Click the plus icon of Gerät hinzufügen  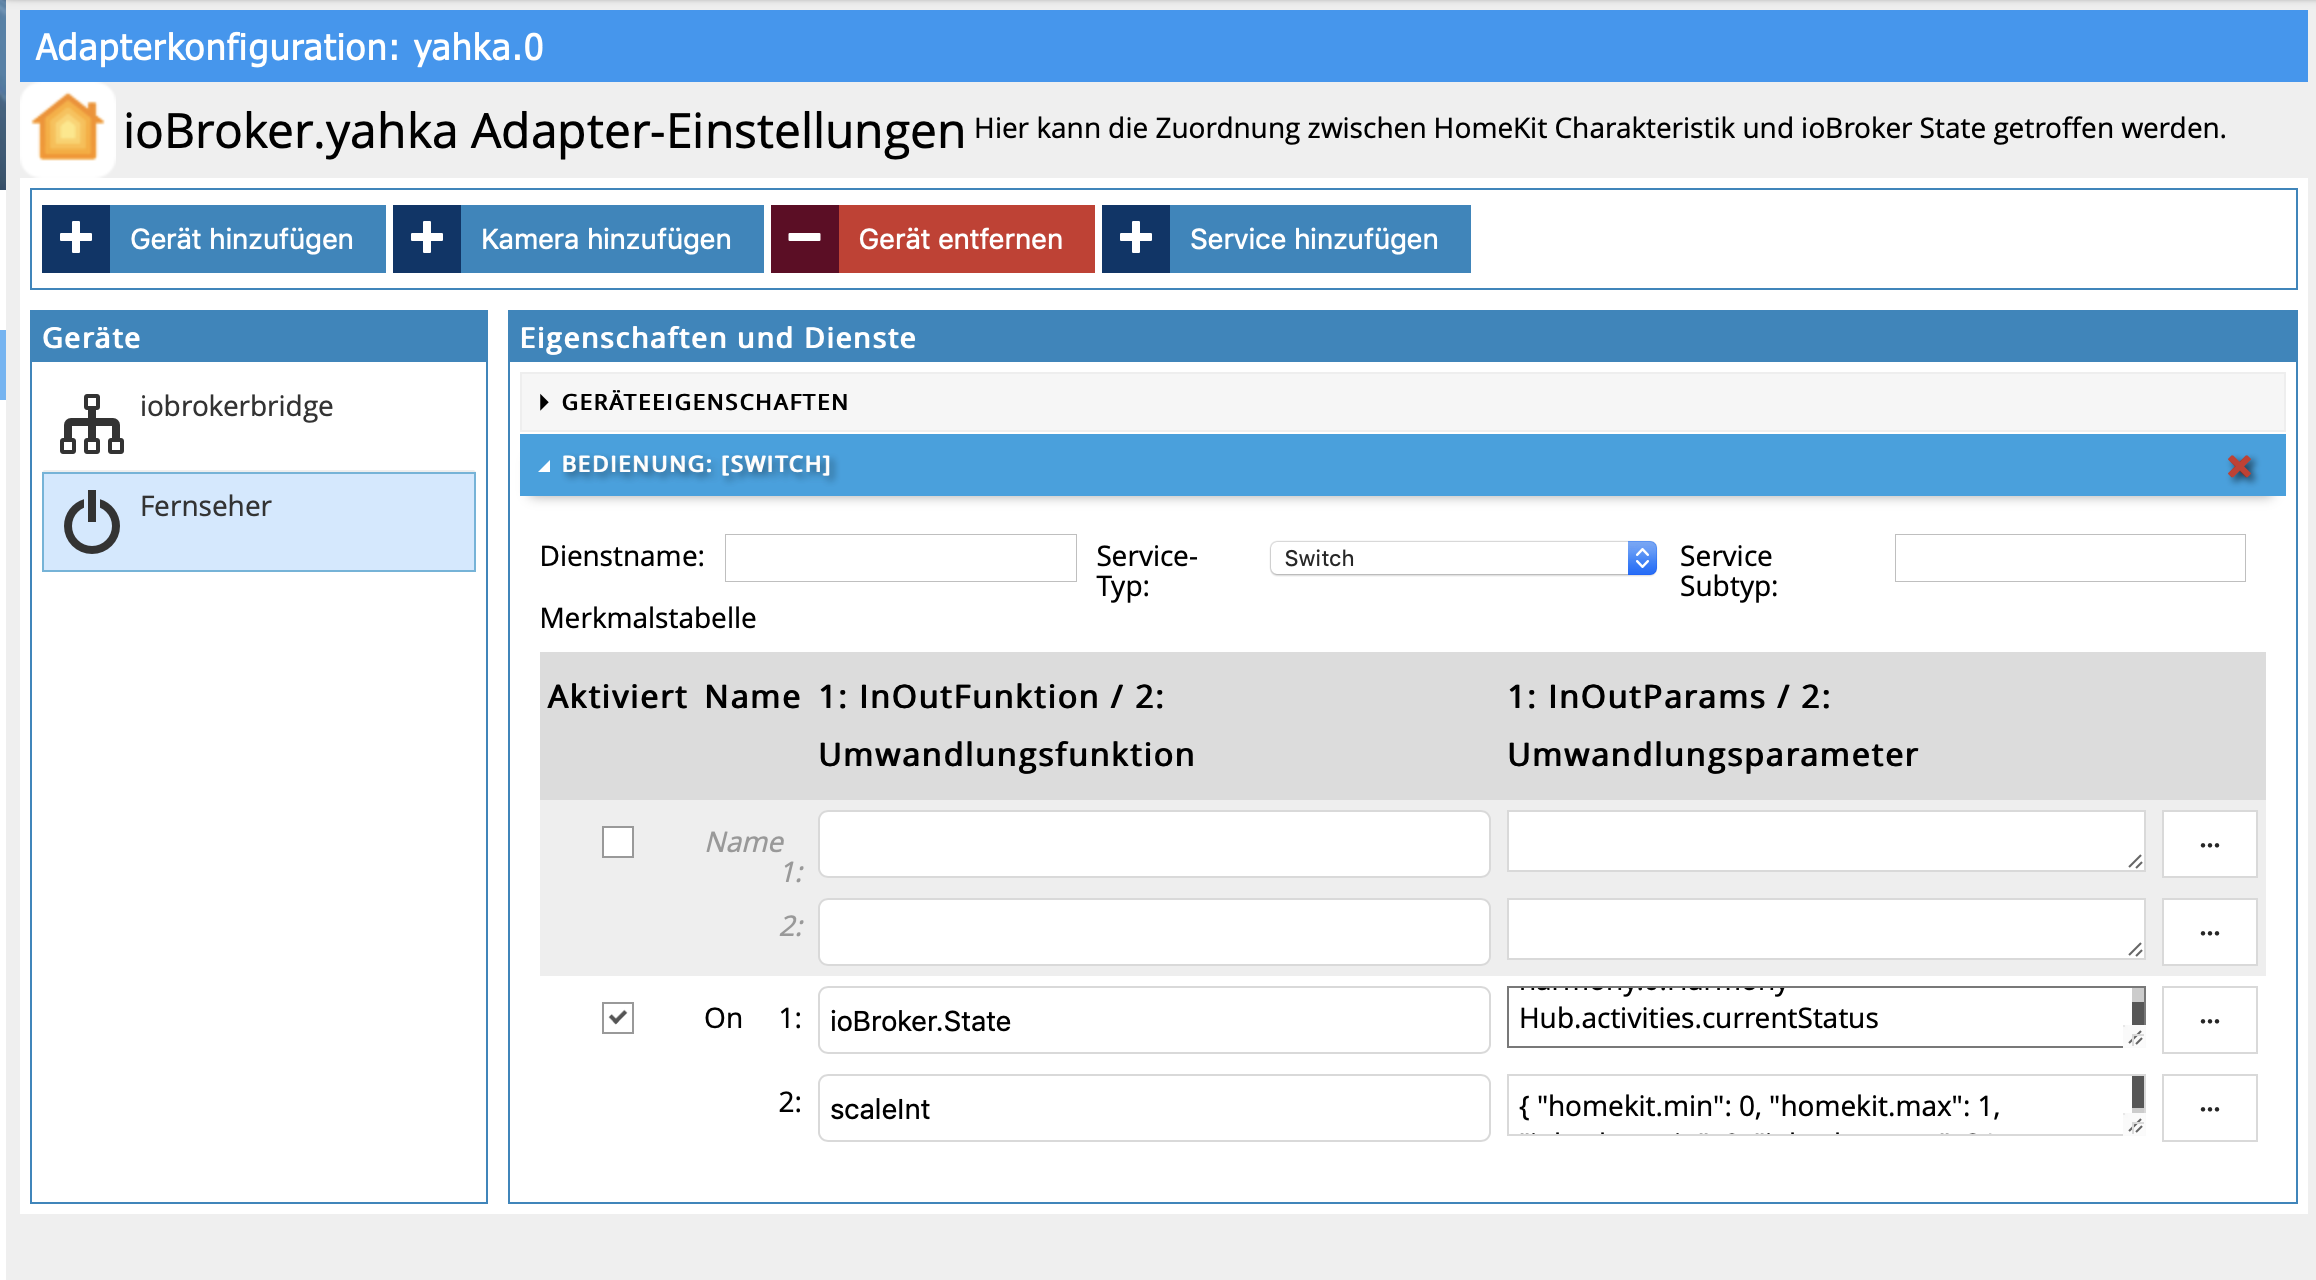click(76, 239)
